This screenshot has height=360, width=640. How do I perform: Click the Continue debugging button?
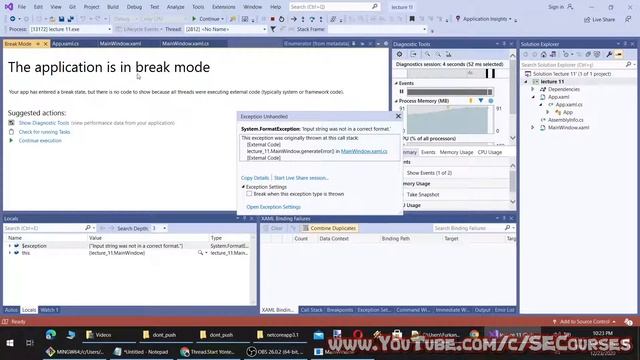coord(206,19)
